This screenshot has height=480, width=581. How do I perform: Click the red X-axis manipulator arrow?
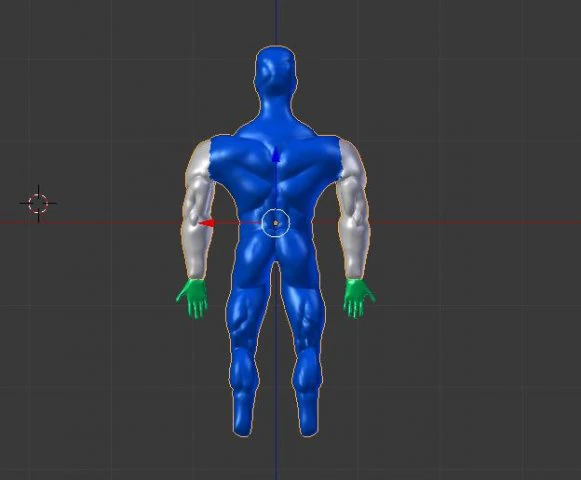coord(206,223)
